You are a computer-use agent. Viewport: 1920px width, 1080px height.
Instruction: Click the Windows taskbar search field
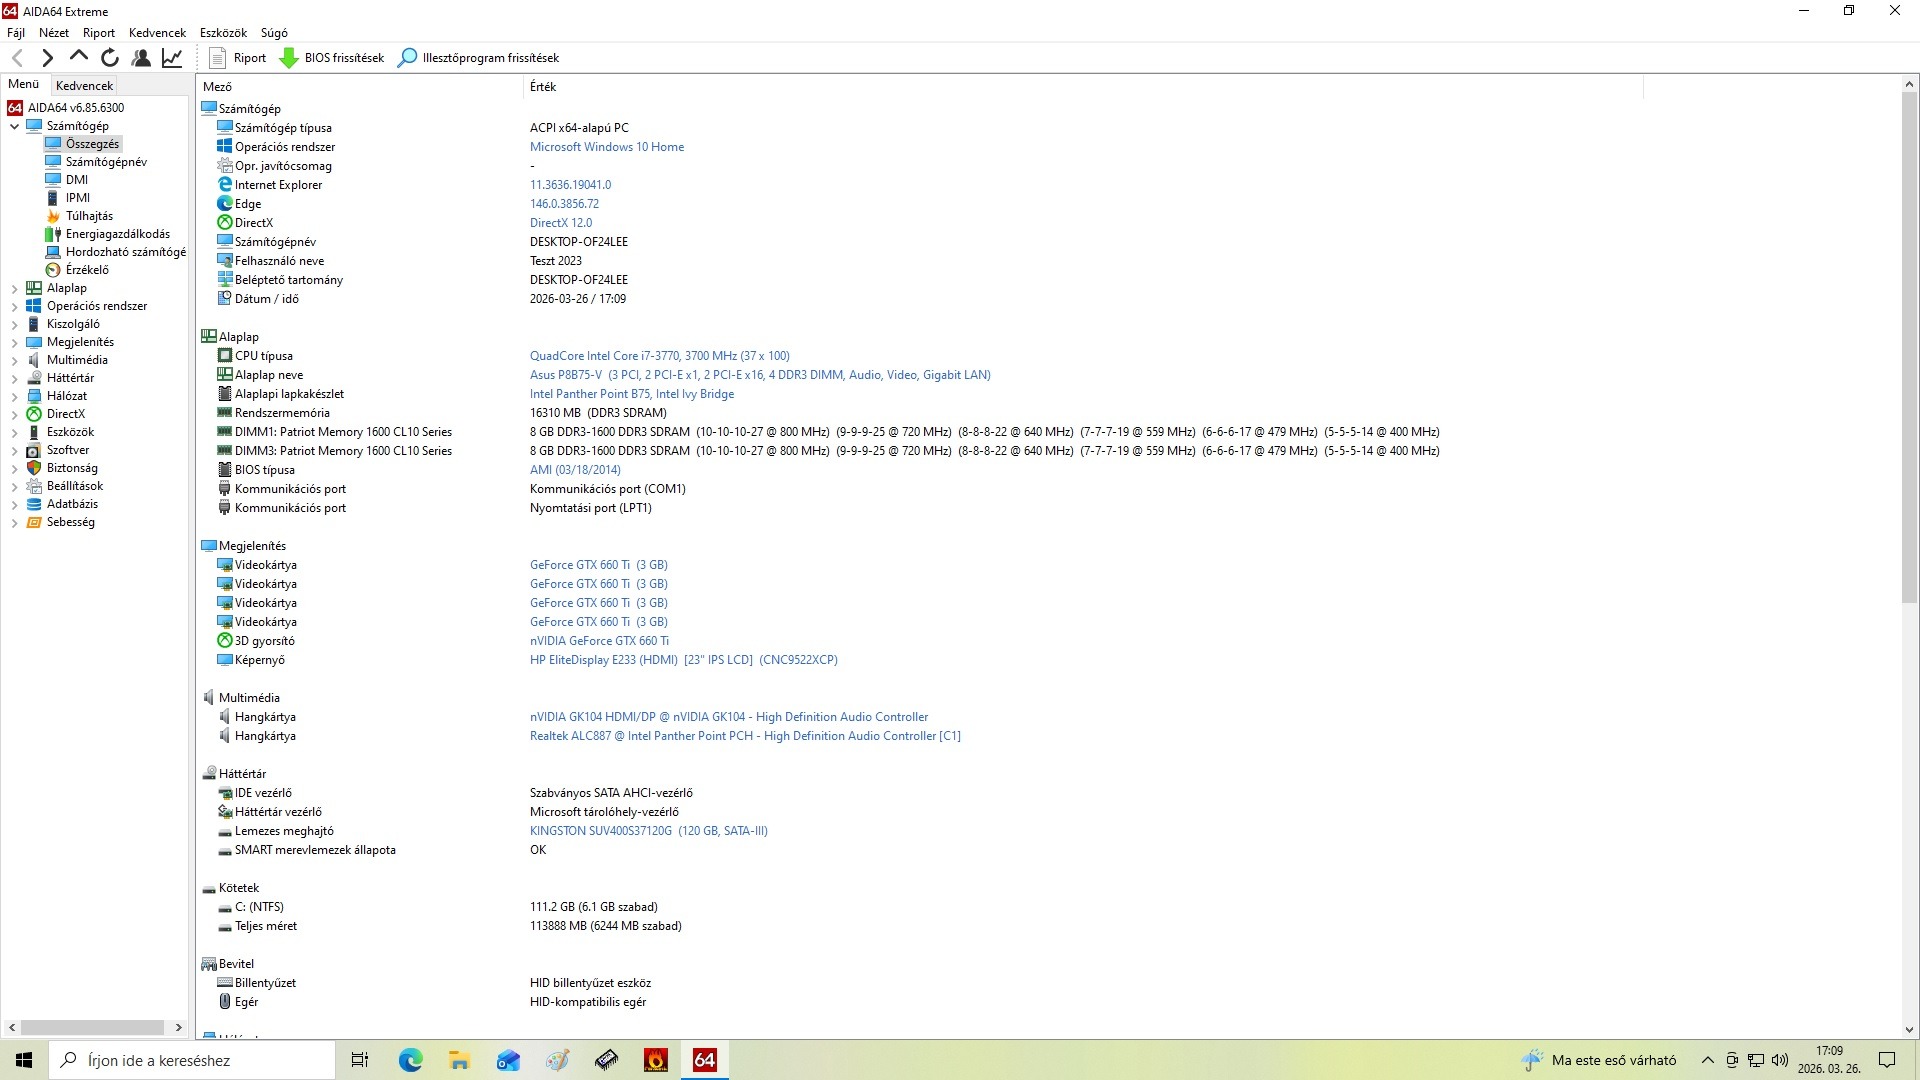click(195, 1060)
